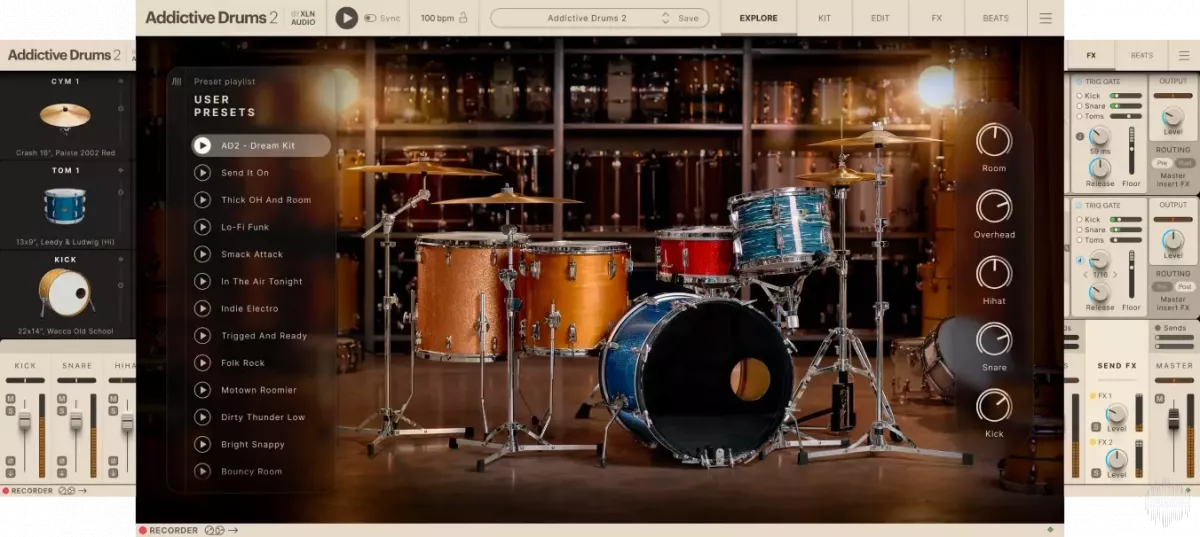
Task: Enable Toms in the lower TRIG GATE
Action: 1080,240
